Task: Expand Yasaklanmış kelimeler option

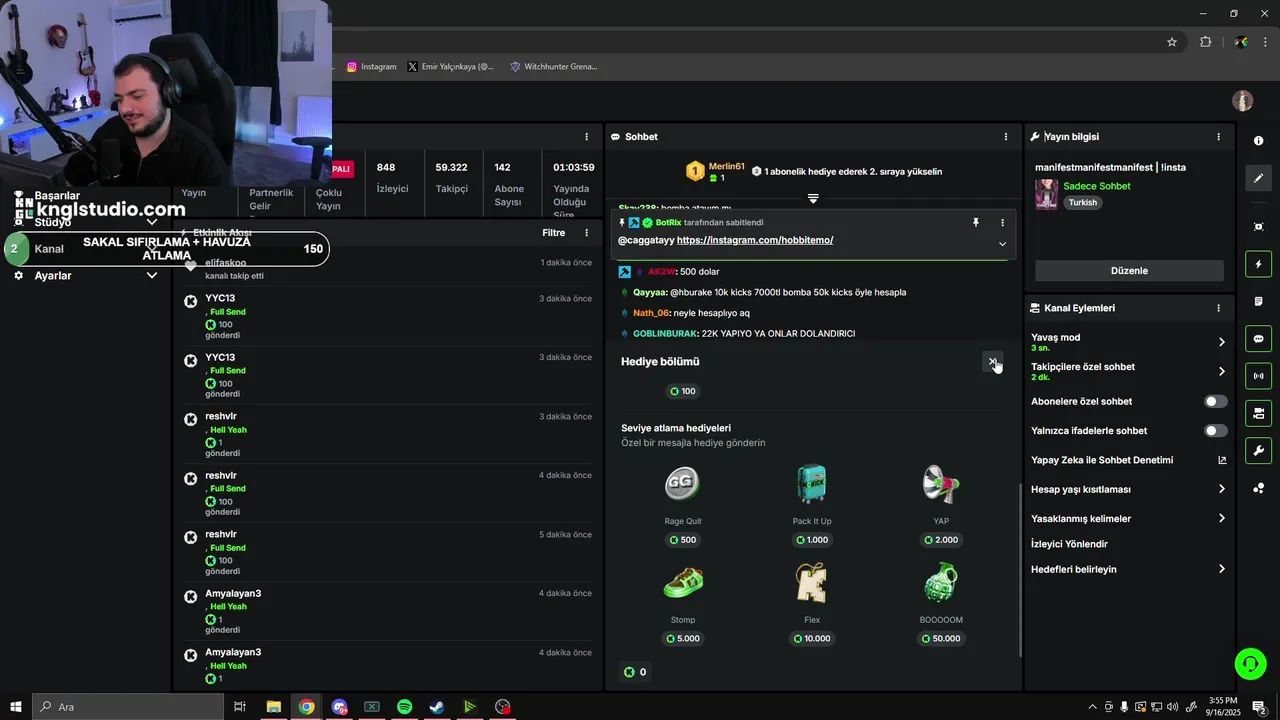Action: [1222, 518]
